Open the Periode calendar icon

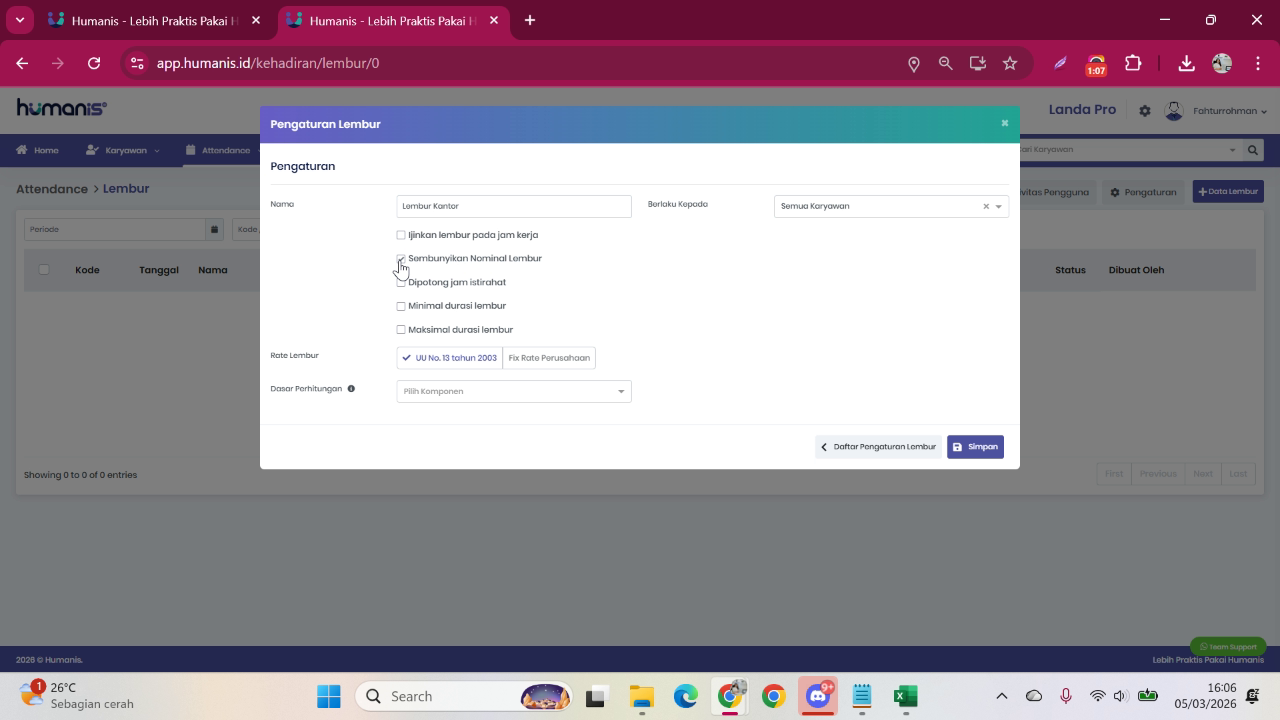214,229
